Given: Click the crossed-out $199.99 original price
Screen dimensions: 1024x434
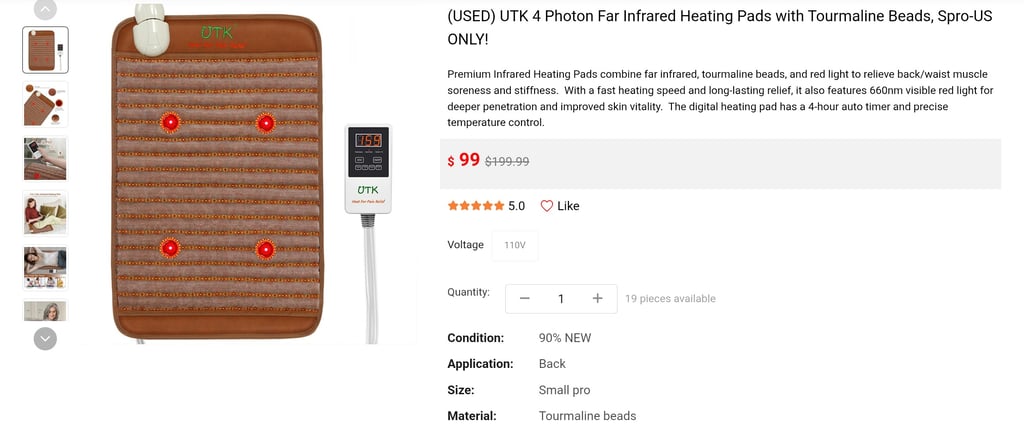Looking at the screenshot, I should click(x=507, y=162).
